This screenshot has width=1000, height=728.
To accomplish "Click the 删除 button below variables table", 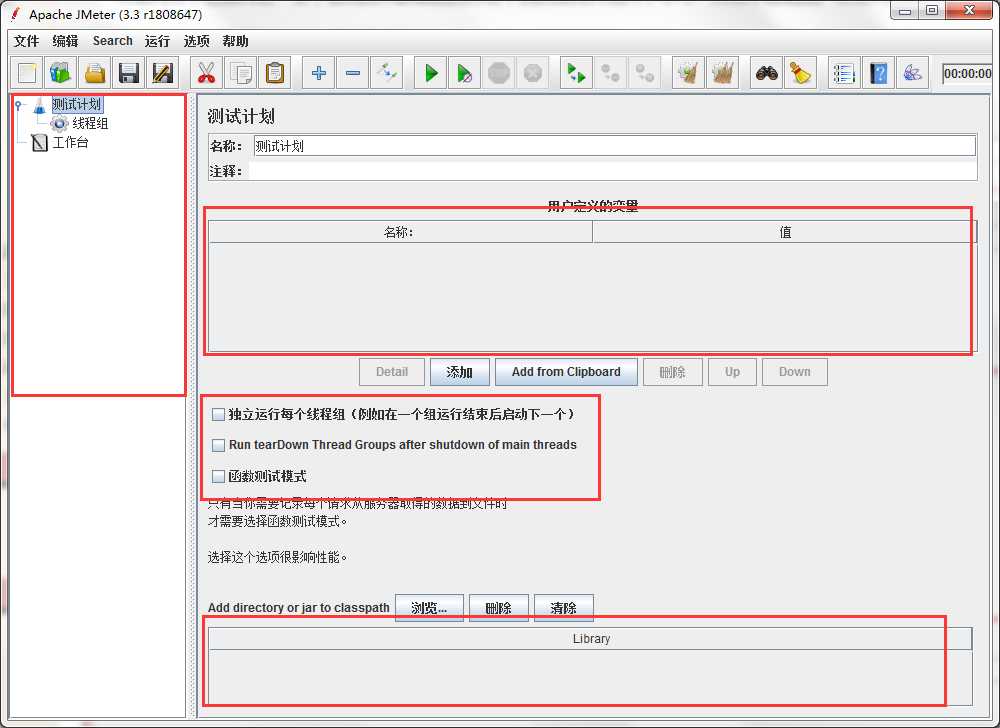I will pyautogui.click(x=673, y=372).
